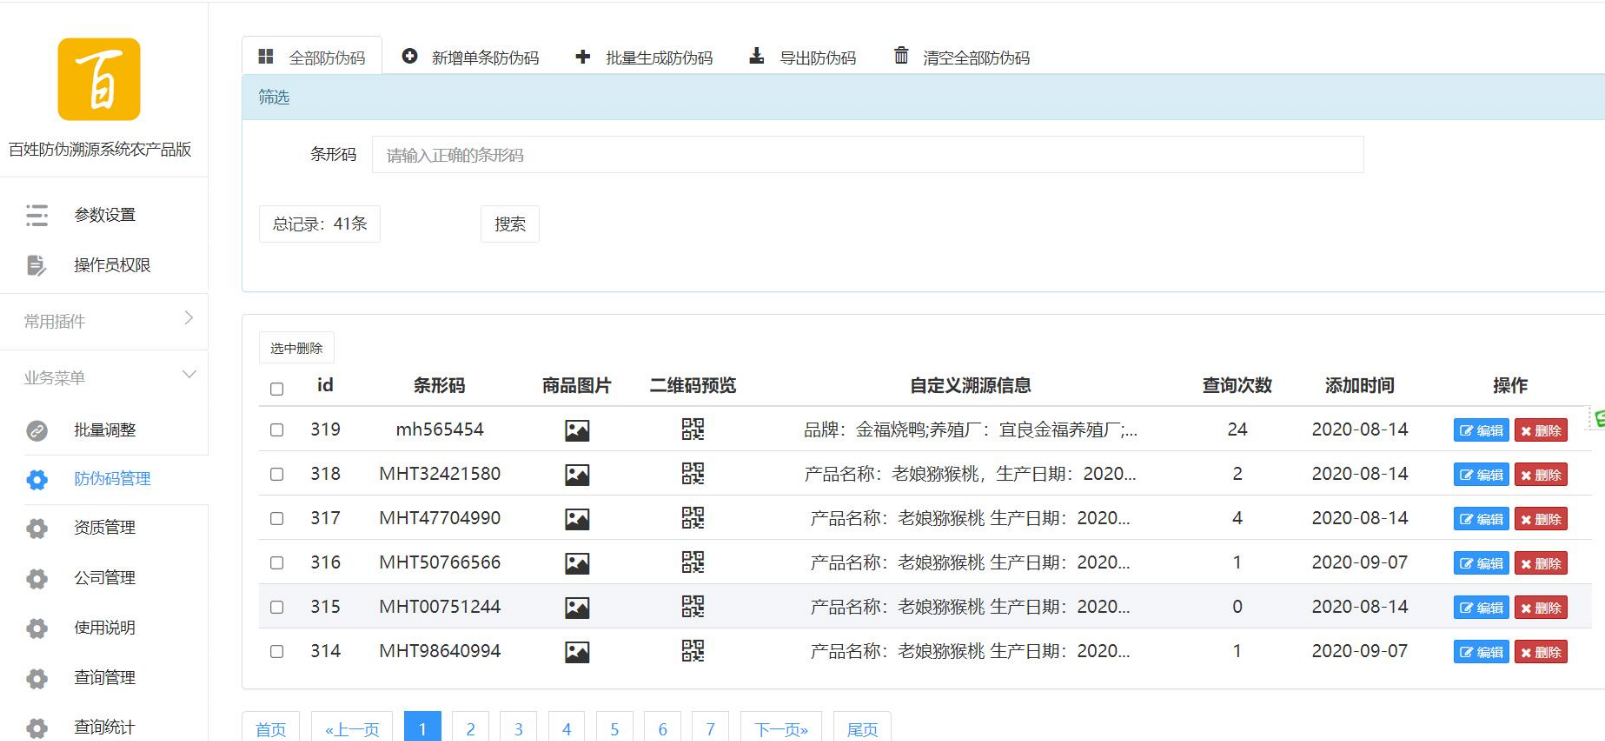Screen dimensions: 1605x741
Task: Click 删除 for row id 317
Action: pyautogui.click(x=1541, y=519)
